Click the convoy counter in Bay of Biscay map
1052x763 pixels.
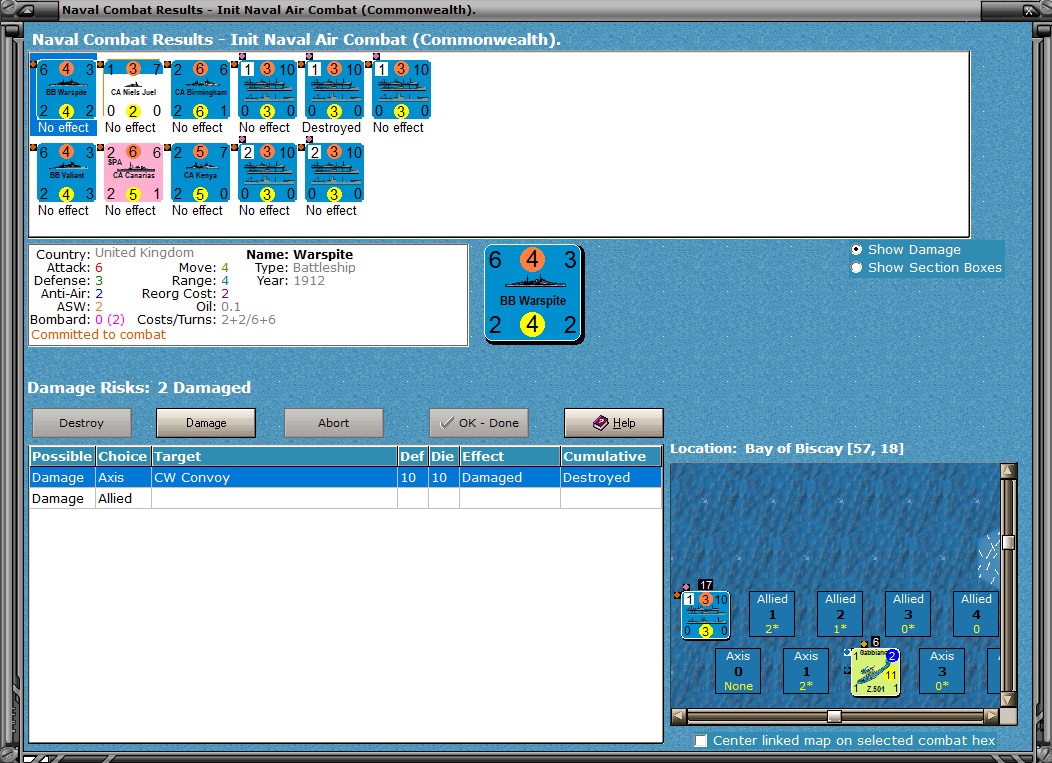(x=705, y=615)
